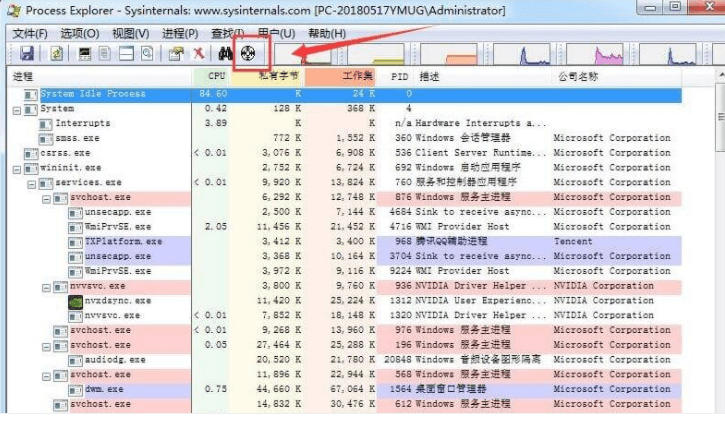Open the 选项(O) menu
Image resolution: width=725 pixels, height=427 pixels.
point(80,33)
